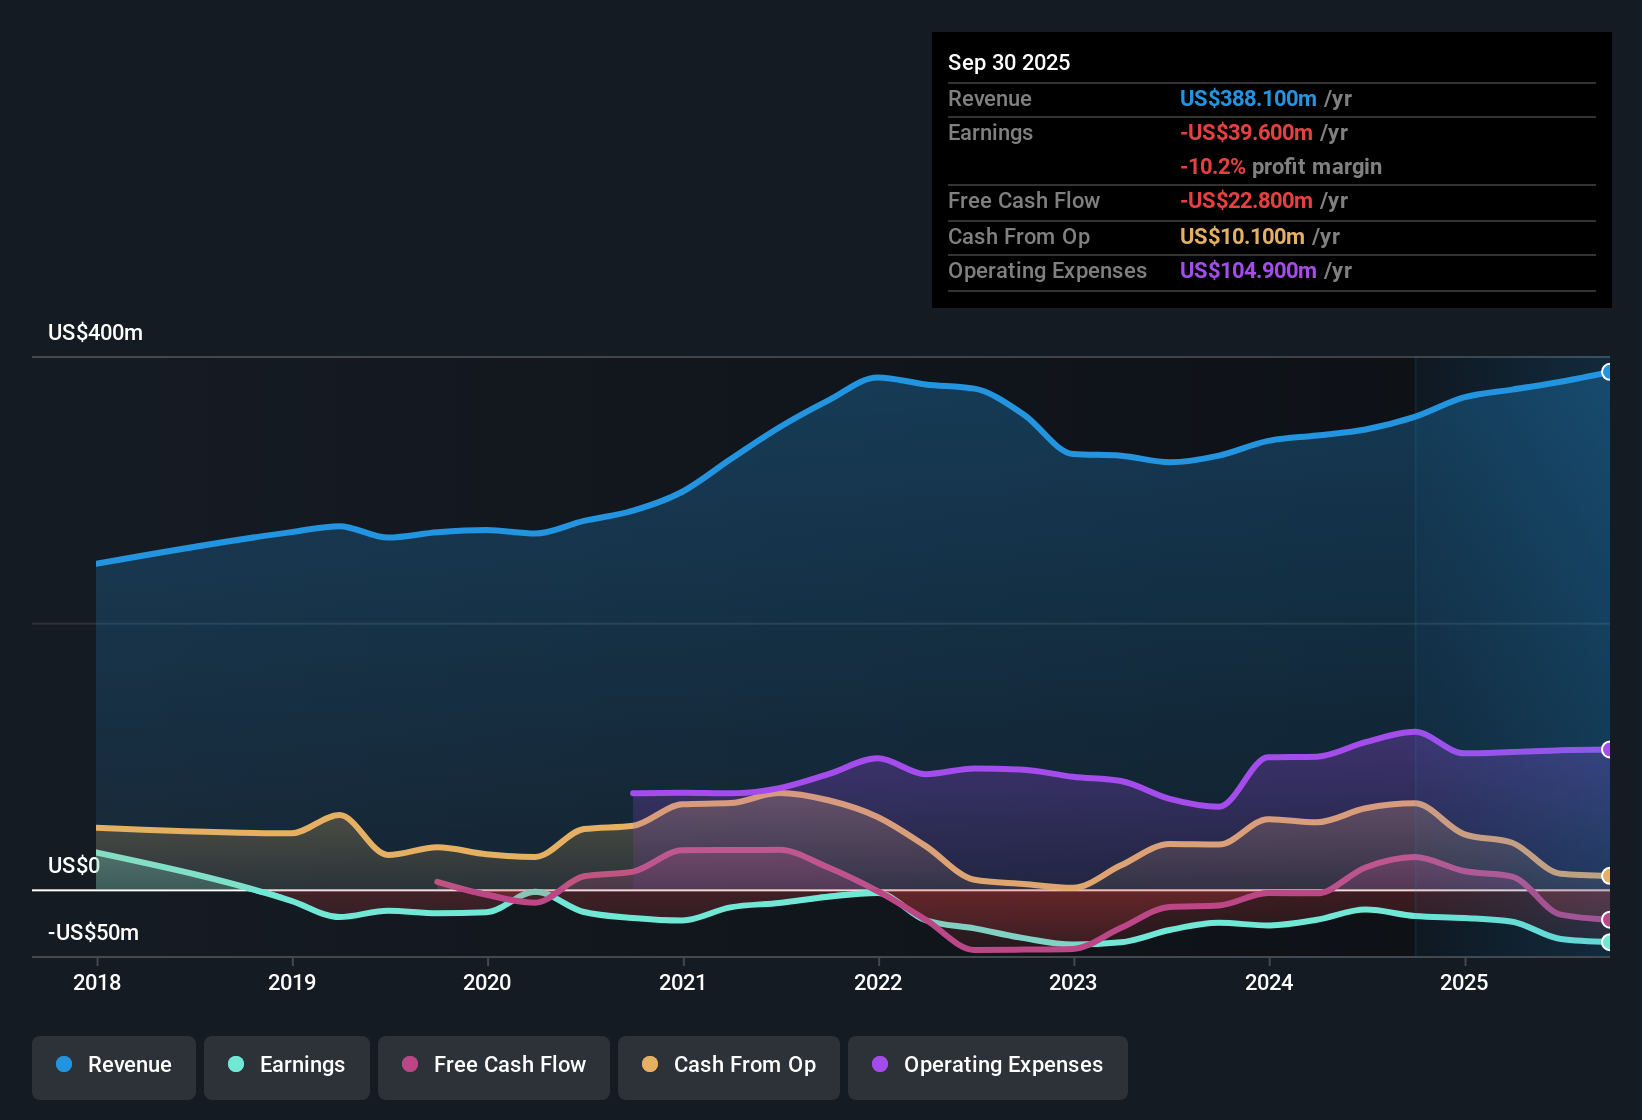The image size is (1642, 1120).
Task: Click the orange Cash From Op dot icon
Action: [649, 1065]
